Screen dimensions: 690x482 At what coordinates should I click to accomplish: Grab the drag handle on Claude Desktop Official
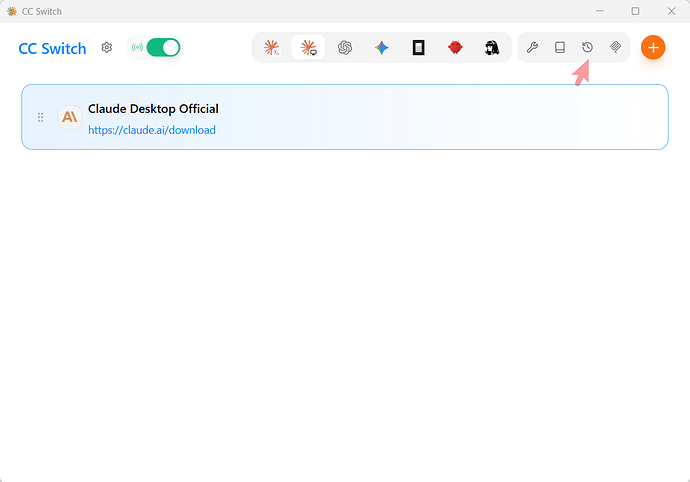pyautogui.click(x=40, y=118)
